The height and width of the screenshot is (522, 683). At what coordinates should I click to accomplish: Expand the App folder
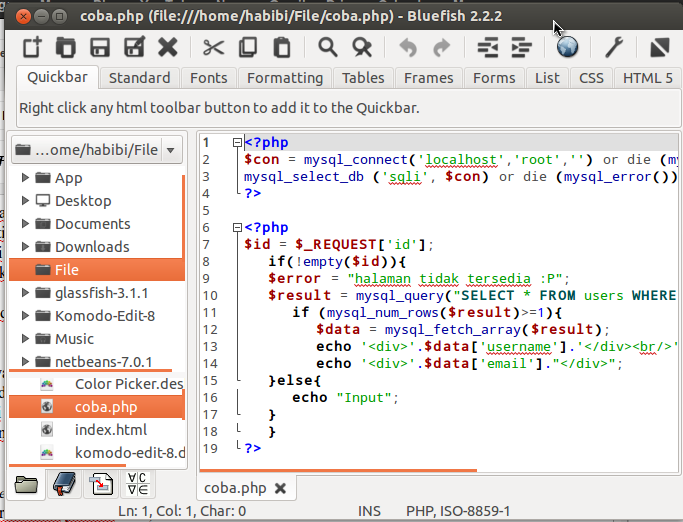(x=25, y=177)
